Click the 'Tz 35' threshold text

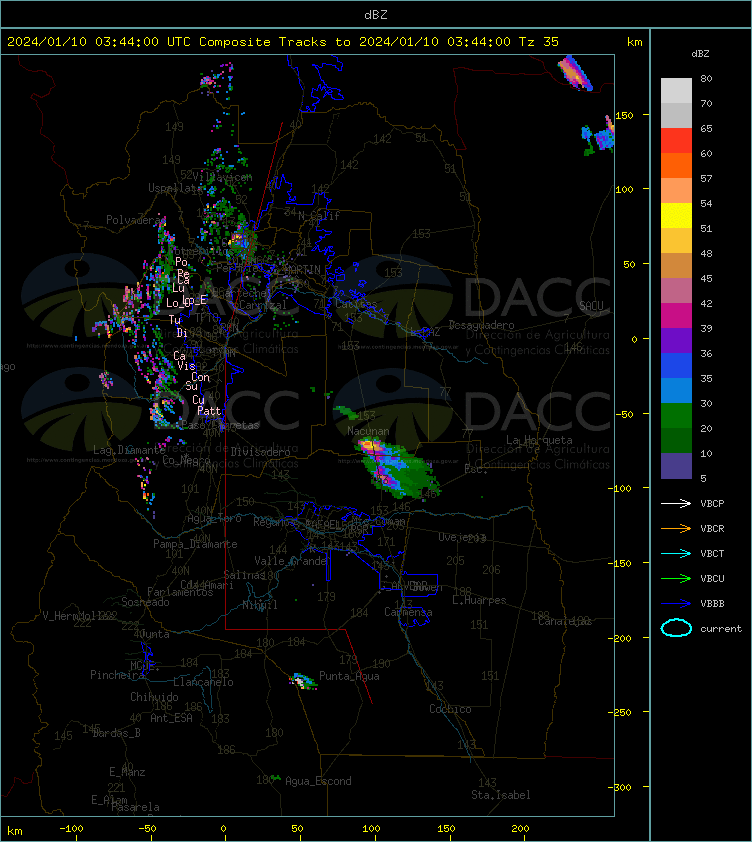pyautogui.click(x=539, y=42)
